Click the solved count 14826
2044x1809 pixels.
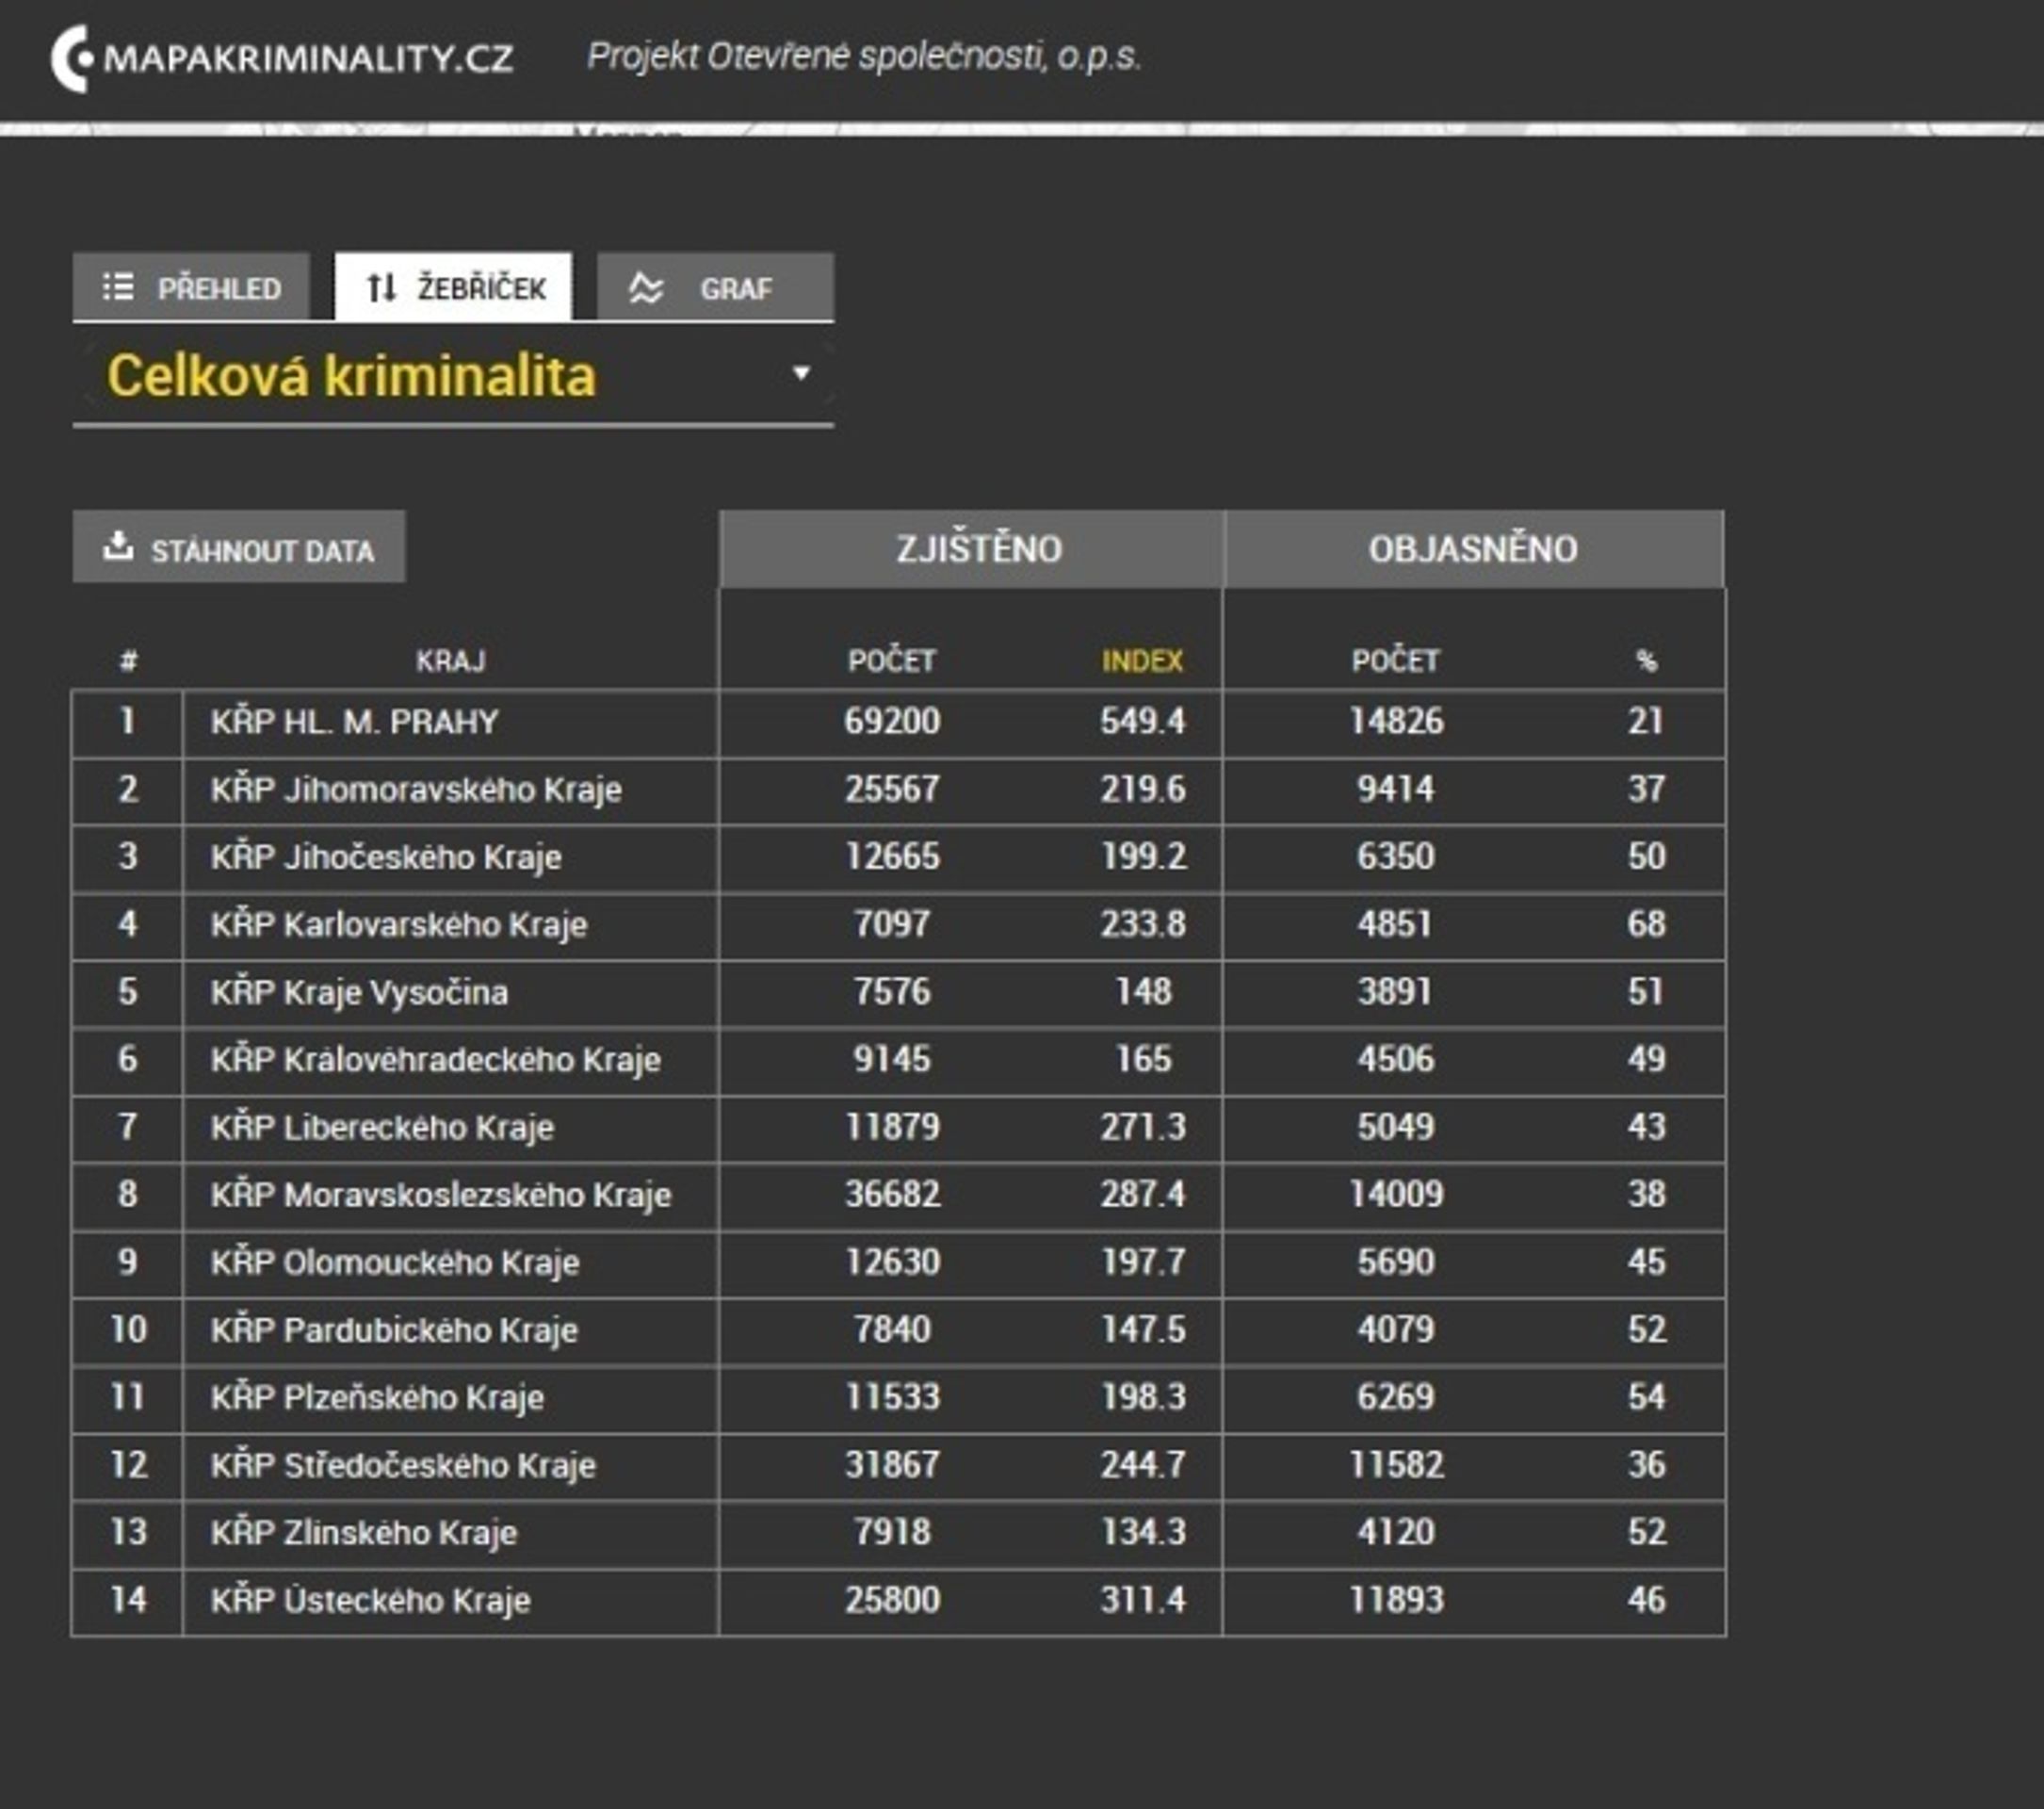pyautogui.click(x=1396, y=721)
